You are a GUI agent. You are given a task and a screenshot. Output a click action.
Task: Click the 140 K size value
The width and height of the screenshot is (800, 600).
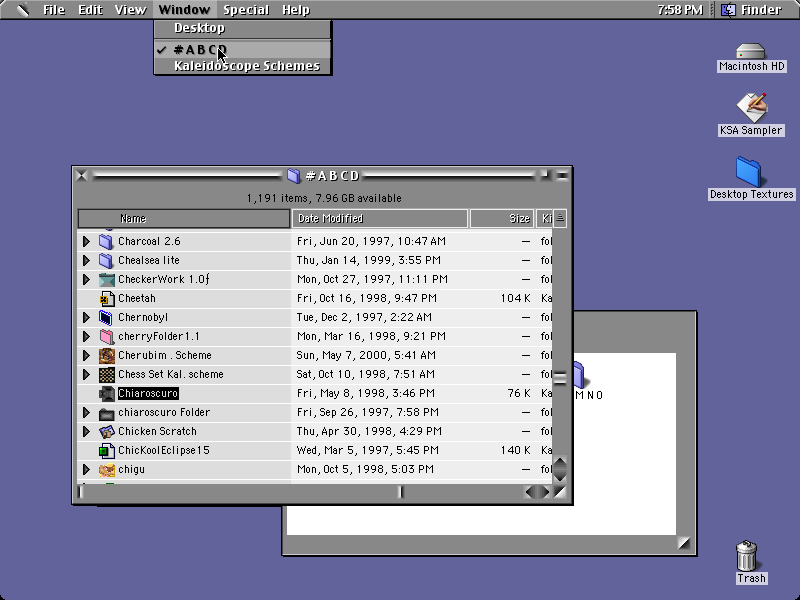click(x=515, y=451)
